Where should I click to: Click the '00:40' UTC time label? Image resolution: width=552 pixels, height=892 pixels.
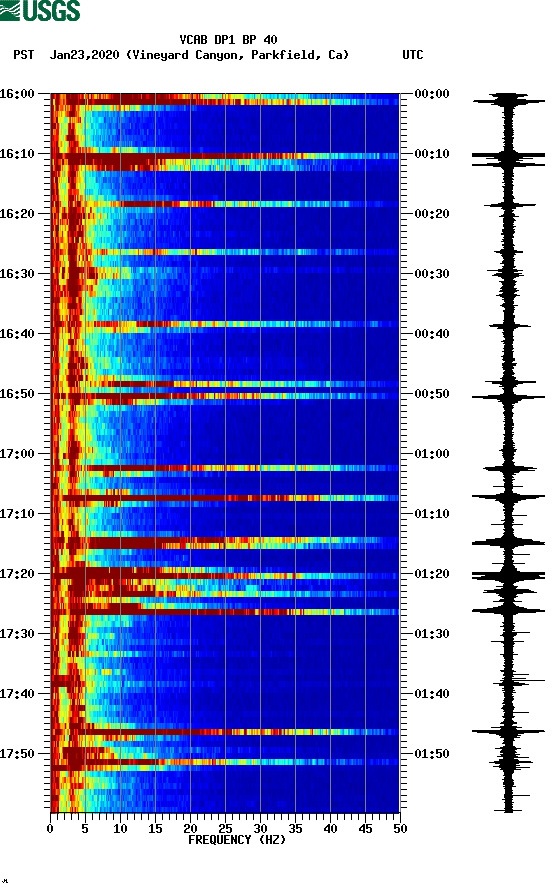[432, 333]
